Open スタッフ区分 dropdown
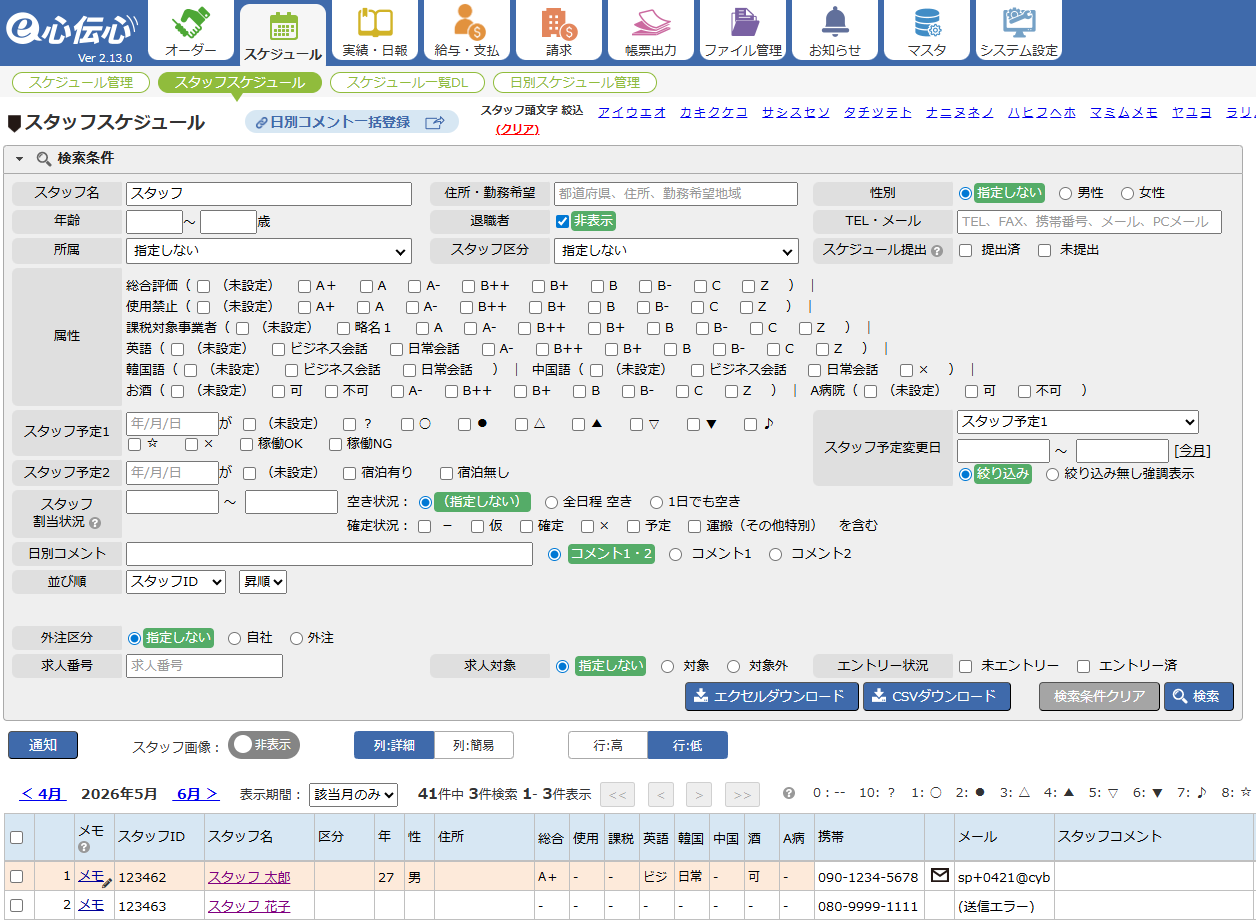 click(677, 250)
